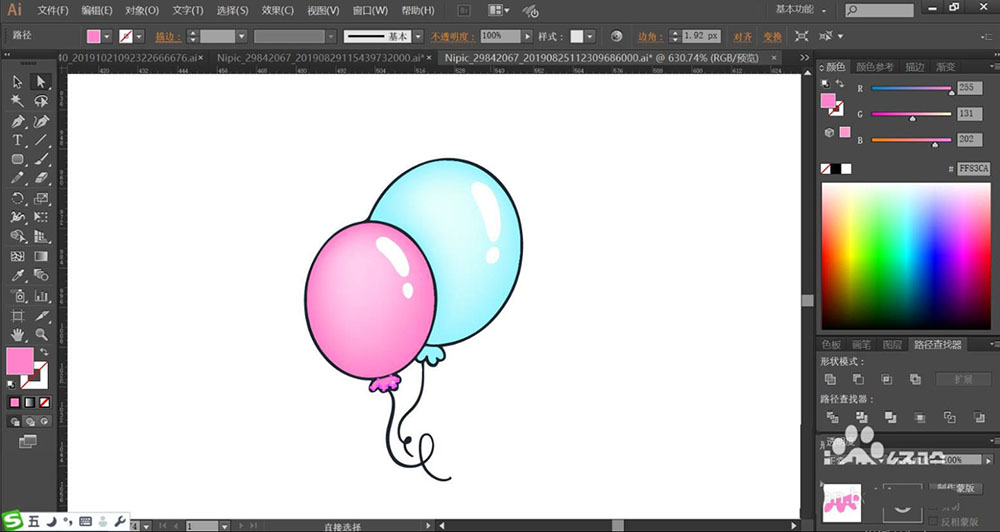Click the 不透明度 link in control bar
Image resolution: width=1000 pixels, height=532 pixels.
(x=452, y=36)
